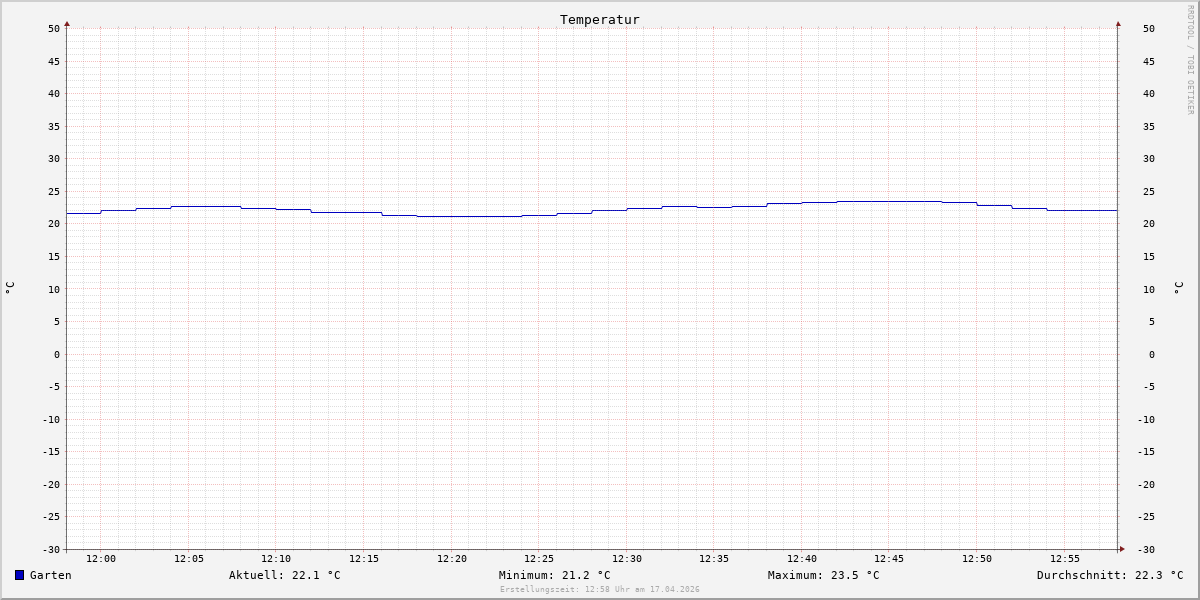
Task: Click the 12:05 time axis label
Action: tap(189, 559)
